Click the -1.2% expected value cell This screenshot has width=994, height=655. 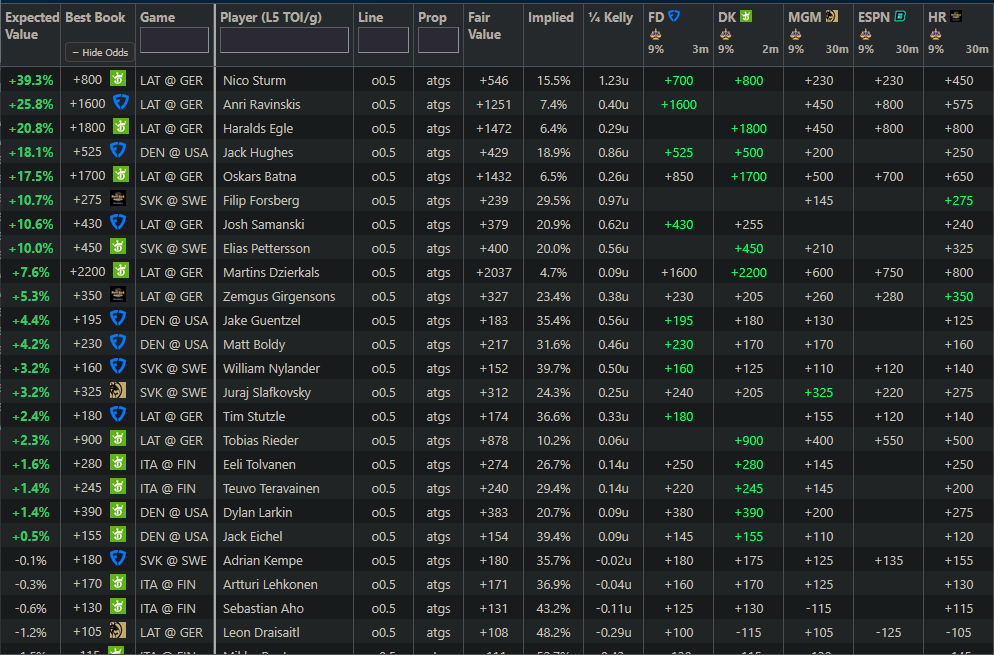pos(30,633)
